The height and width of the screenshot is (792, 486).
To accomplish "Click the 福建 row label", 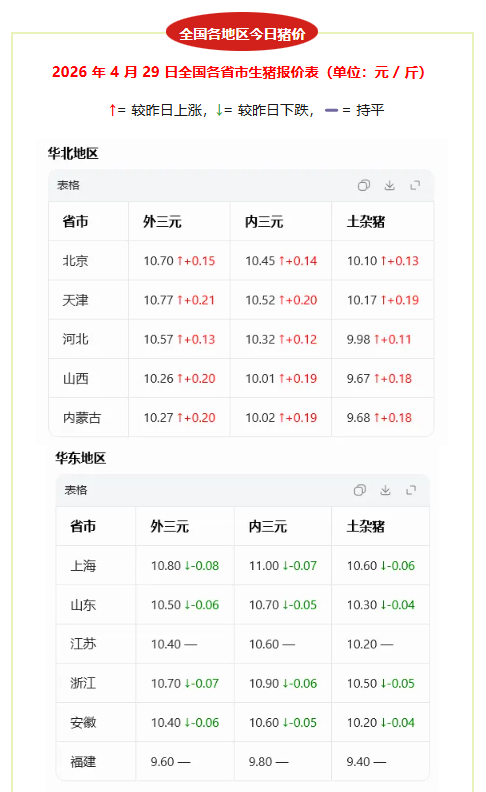I will point(83,762).
